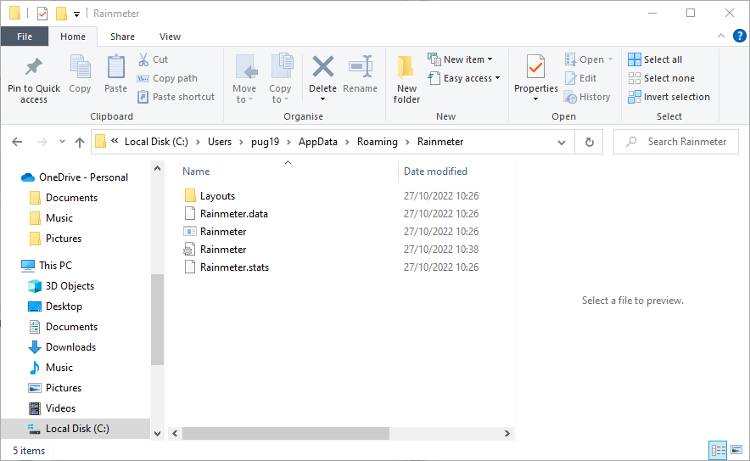
Task: Click Select all
Action: [x=655, y=59]
